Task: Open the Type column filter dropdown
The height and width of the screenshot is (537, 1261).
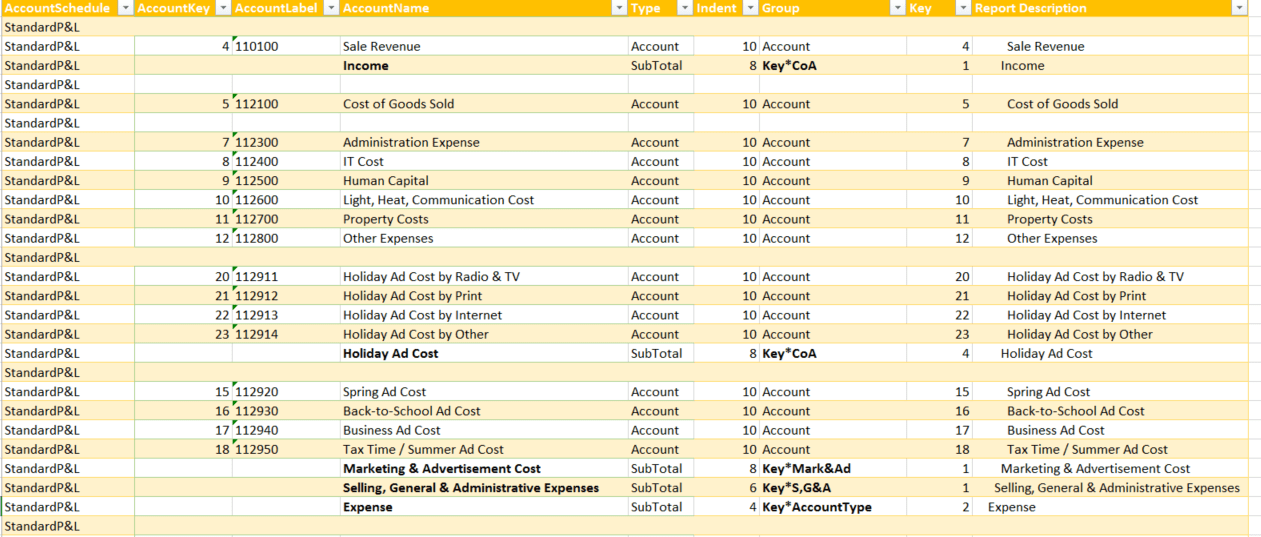Action: [685, 8]
